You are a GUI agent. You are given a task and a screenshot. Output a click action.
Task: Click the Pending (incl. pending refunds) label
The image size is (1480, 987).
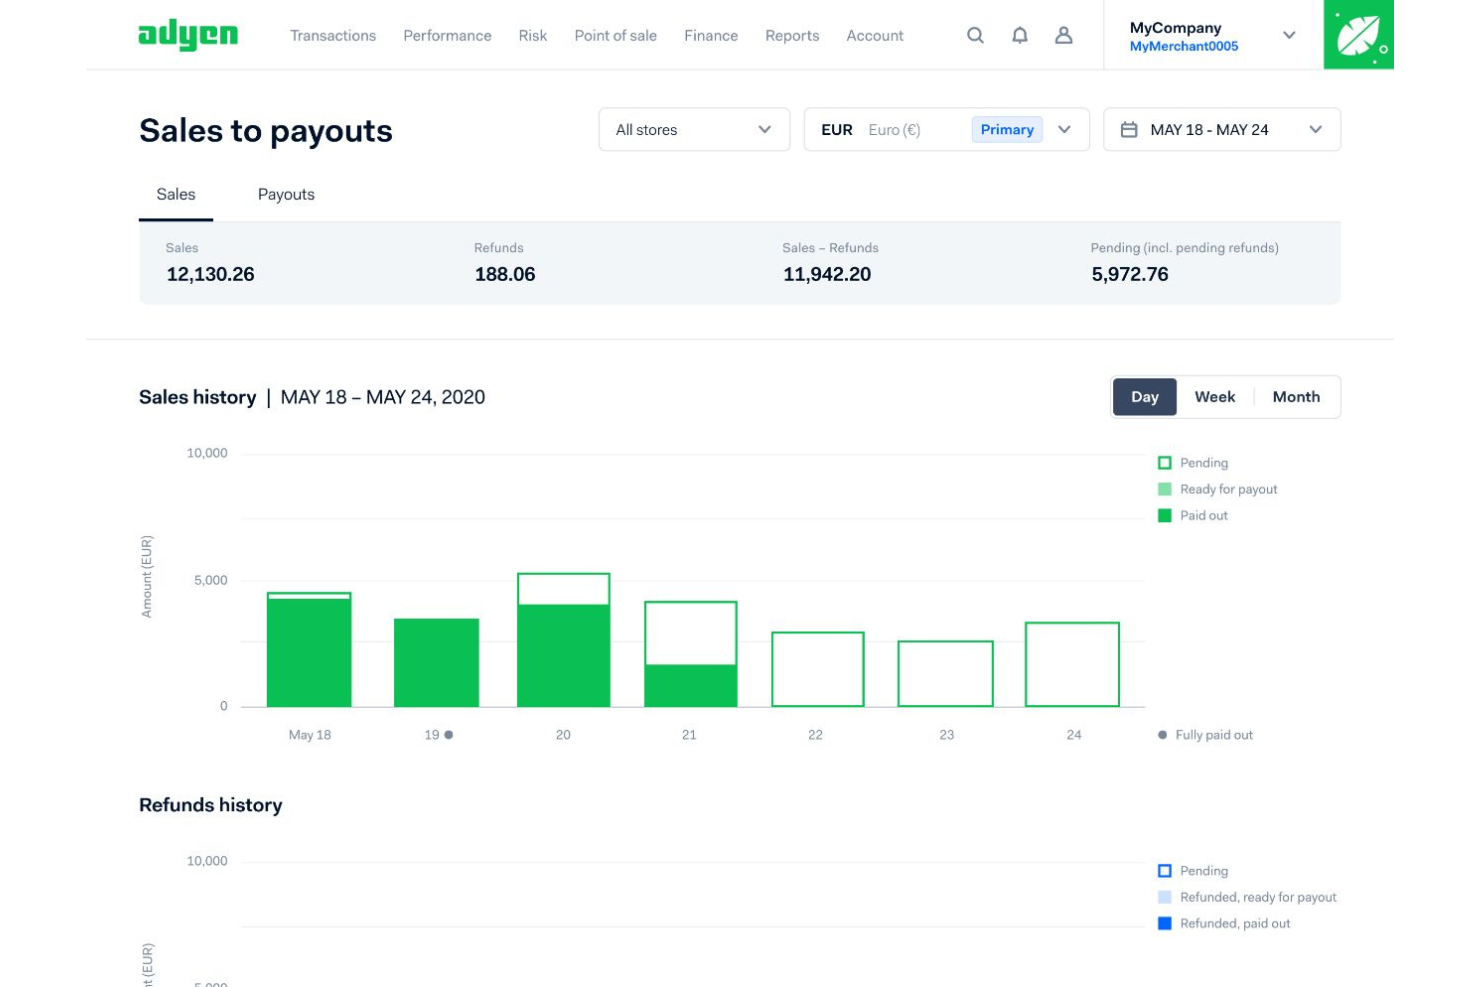(x=1185, y=248)
